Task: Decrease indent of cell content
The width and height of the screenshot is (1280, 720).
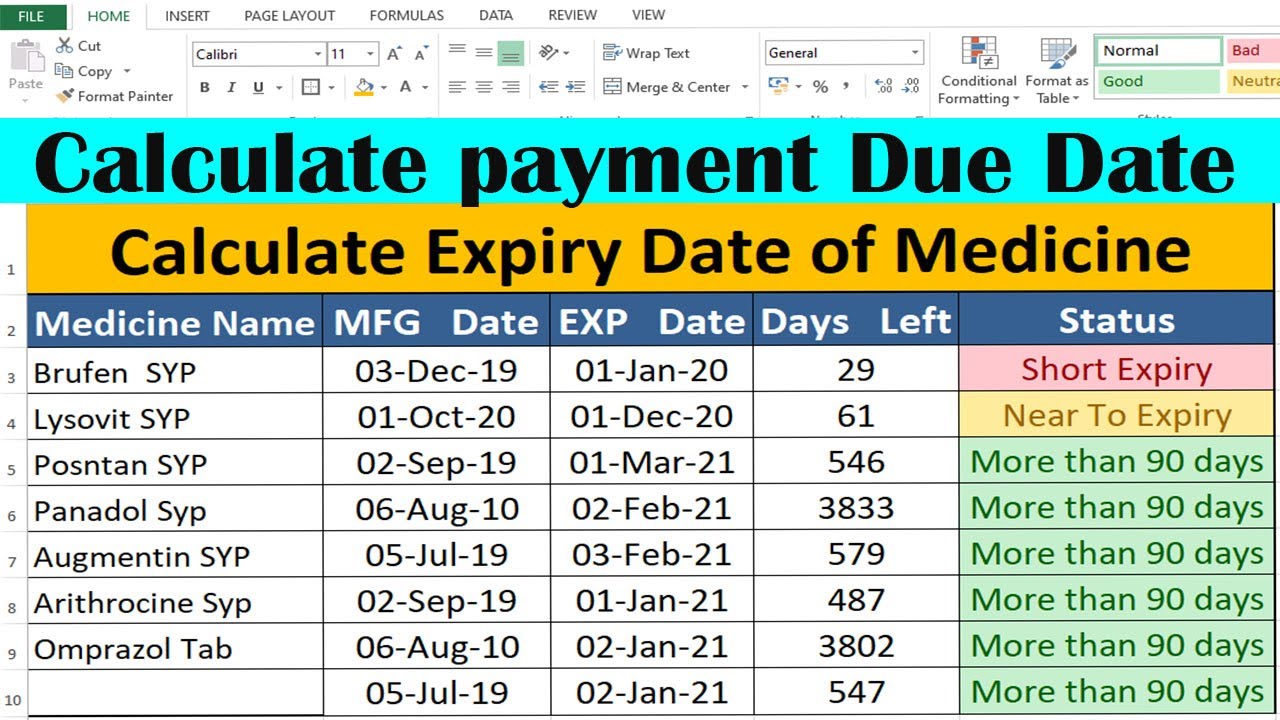Action: [548, 87]
